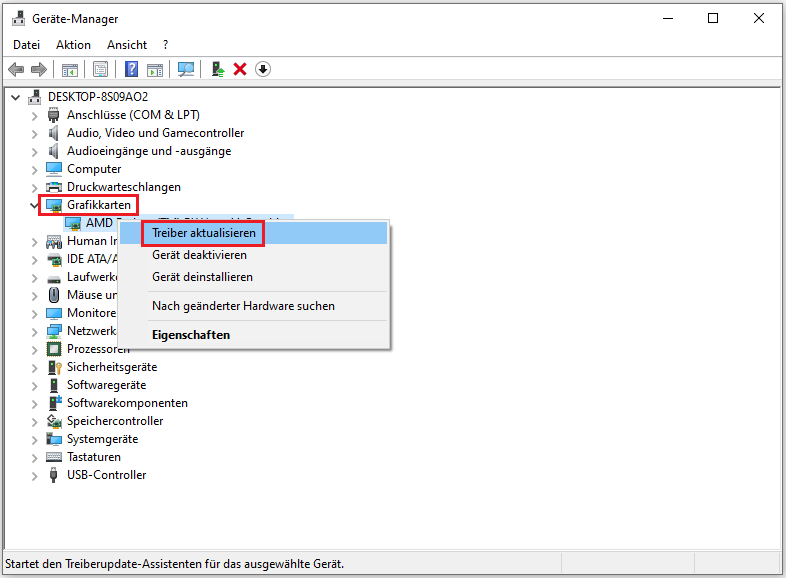
Task: Click the Tastaturen keyboard icon
Action: point(54,457)
